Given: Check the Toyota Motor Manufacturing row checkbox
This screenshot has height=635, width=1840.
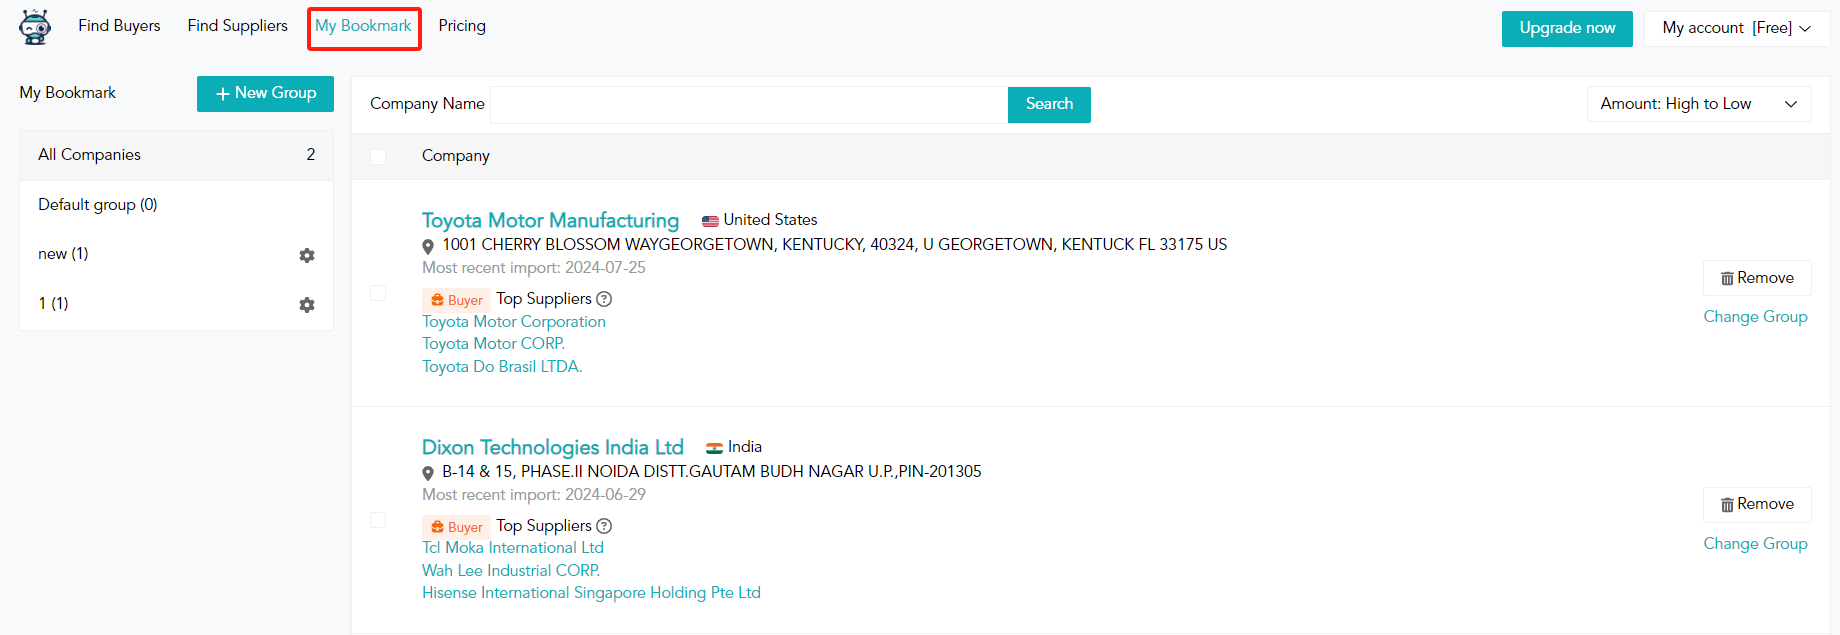Looking at the screenshot, I should [x=378, y=293].
